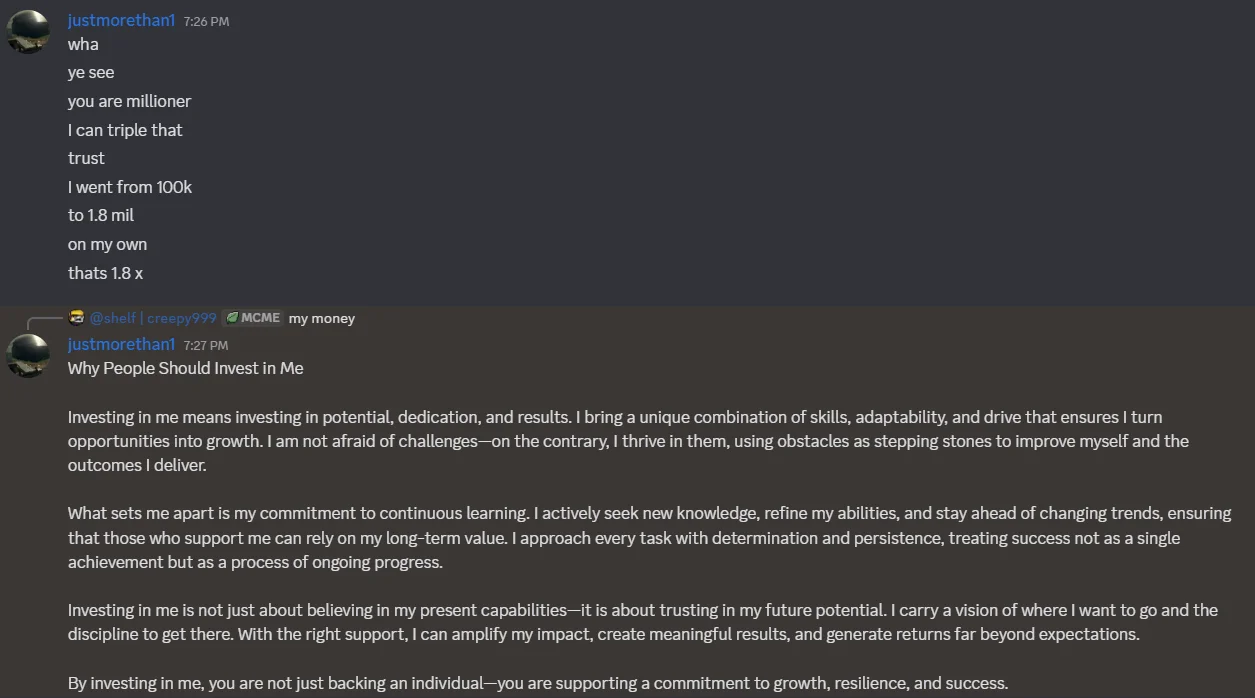This screenshot has height=698, width=1255.
Task: Open the @shelf | creepy999 mention in reply preview
Action: click(153, 318)
